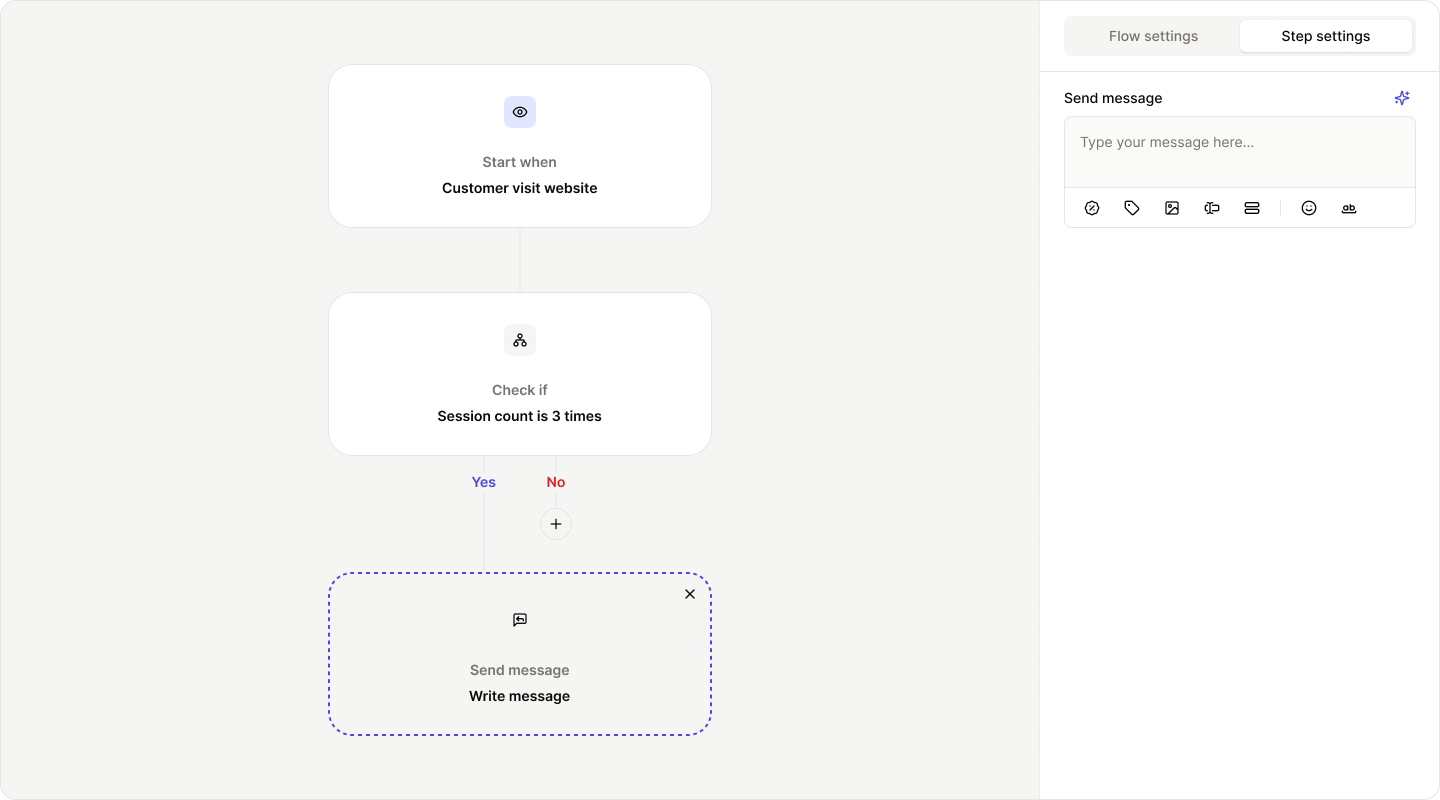The width and height of the screenshot is (1440, 800).
Task: Click the eye icon on the trigger step
Action: [520, 112]
